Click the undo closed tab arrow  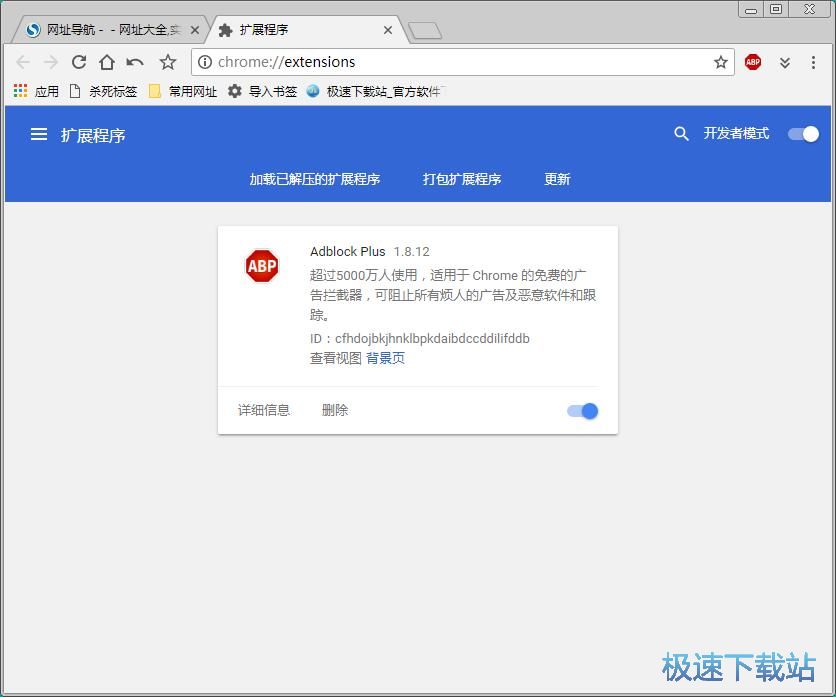point(135,62)
